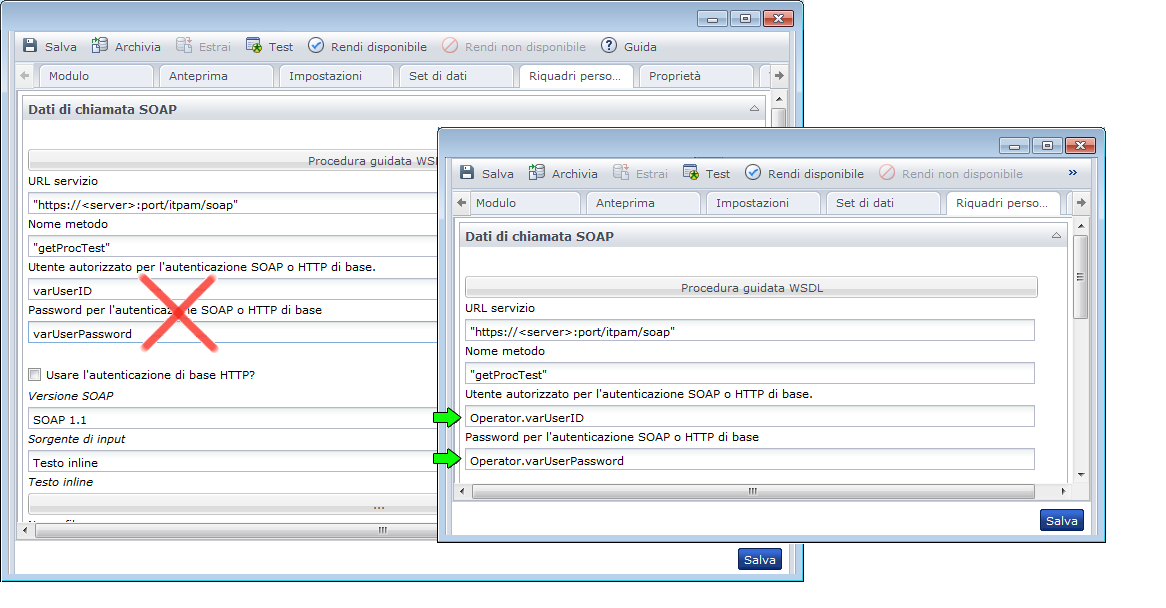1166x608 pixels.
Task: Click Testo inline ellipsis button
Action: pos(233,504)
